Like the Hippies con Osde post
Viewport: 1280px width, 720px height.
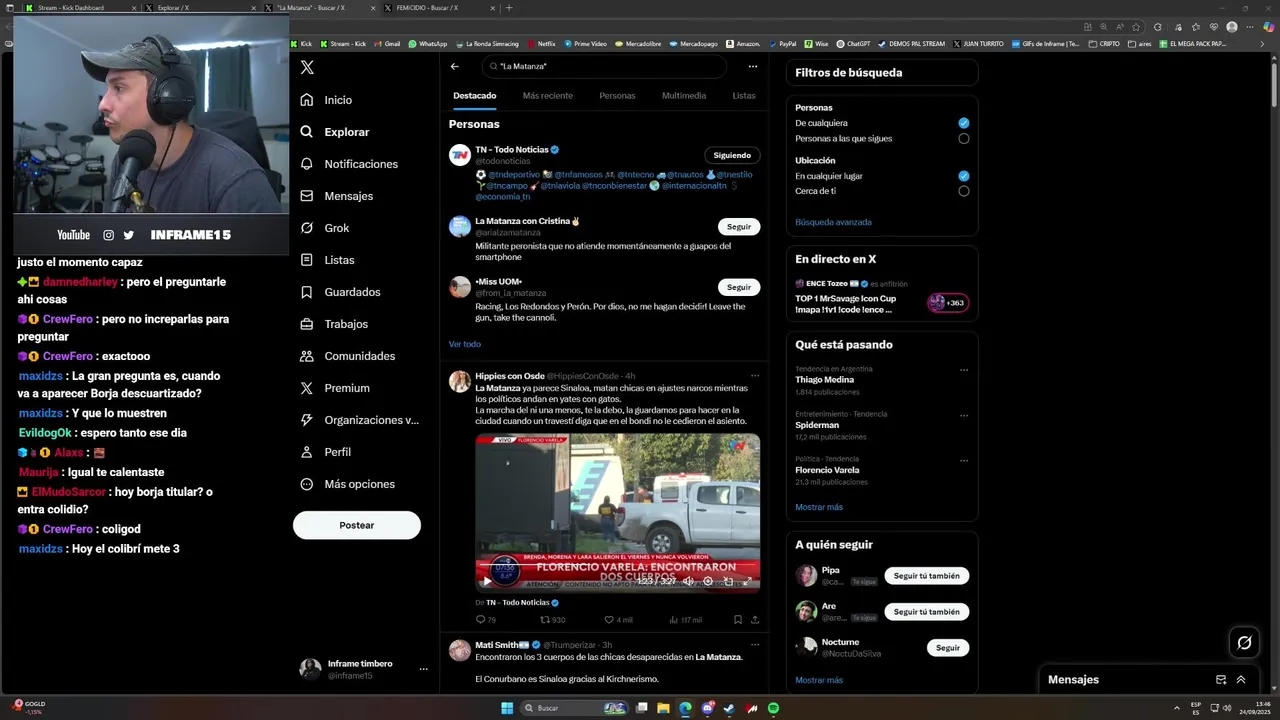618,620
